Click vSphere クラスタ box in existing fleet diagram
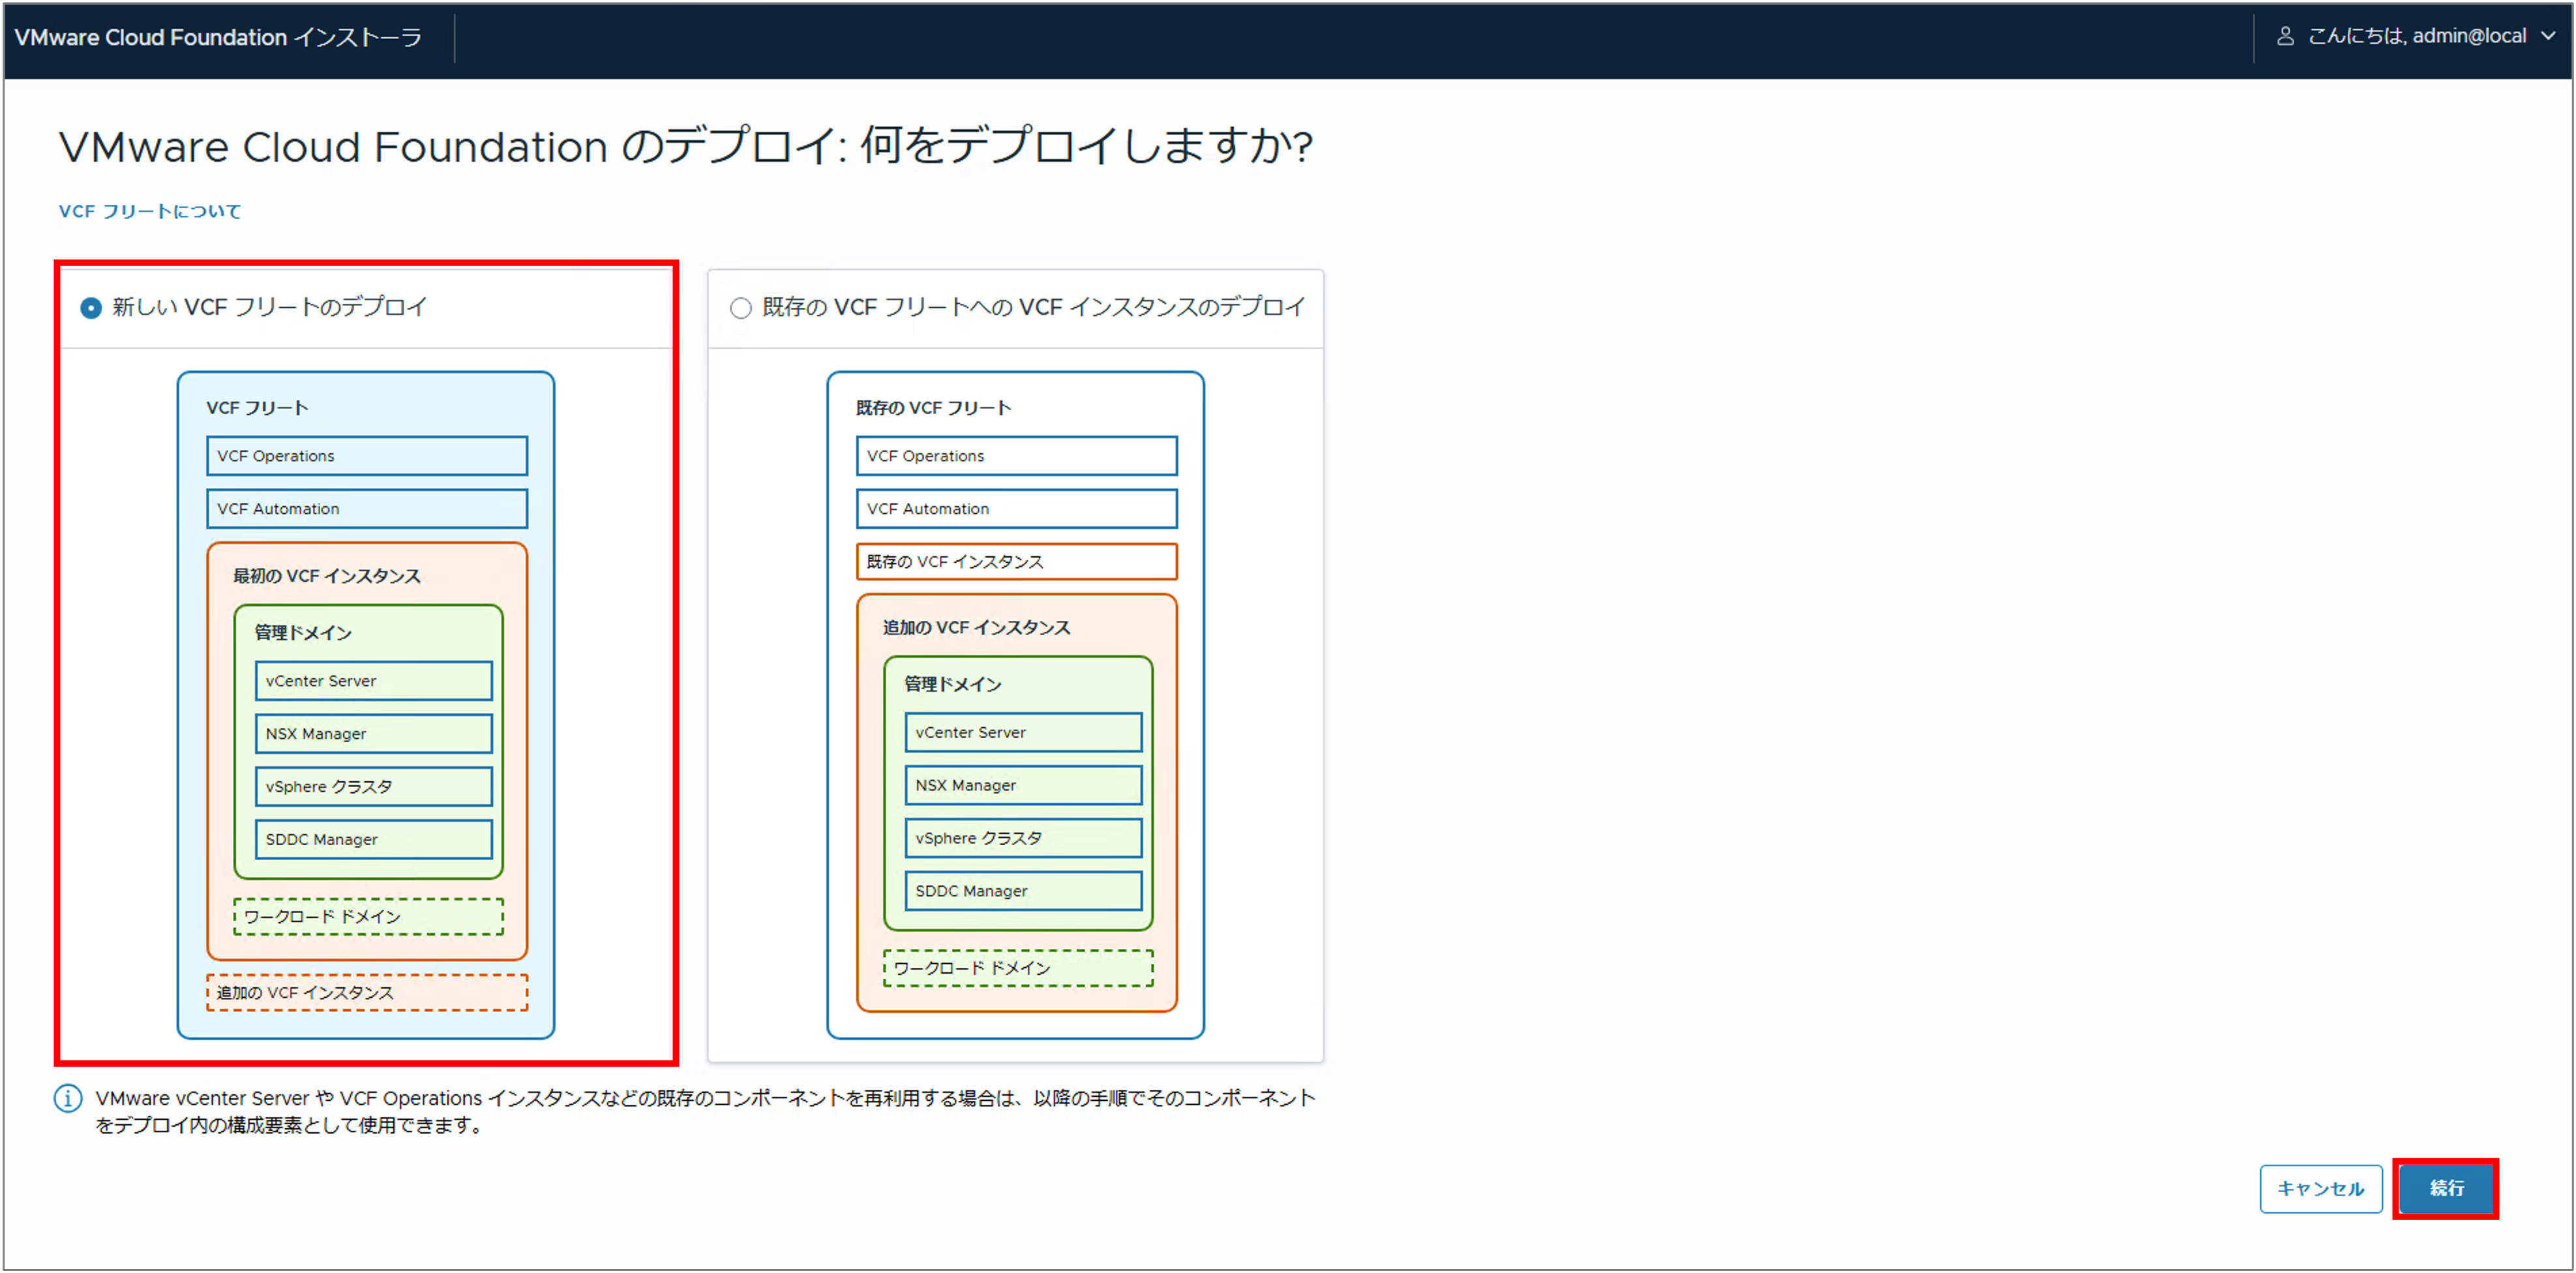The width and height of the screenshot is (2576, 1273). point(1024,839)
